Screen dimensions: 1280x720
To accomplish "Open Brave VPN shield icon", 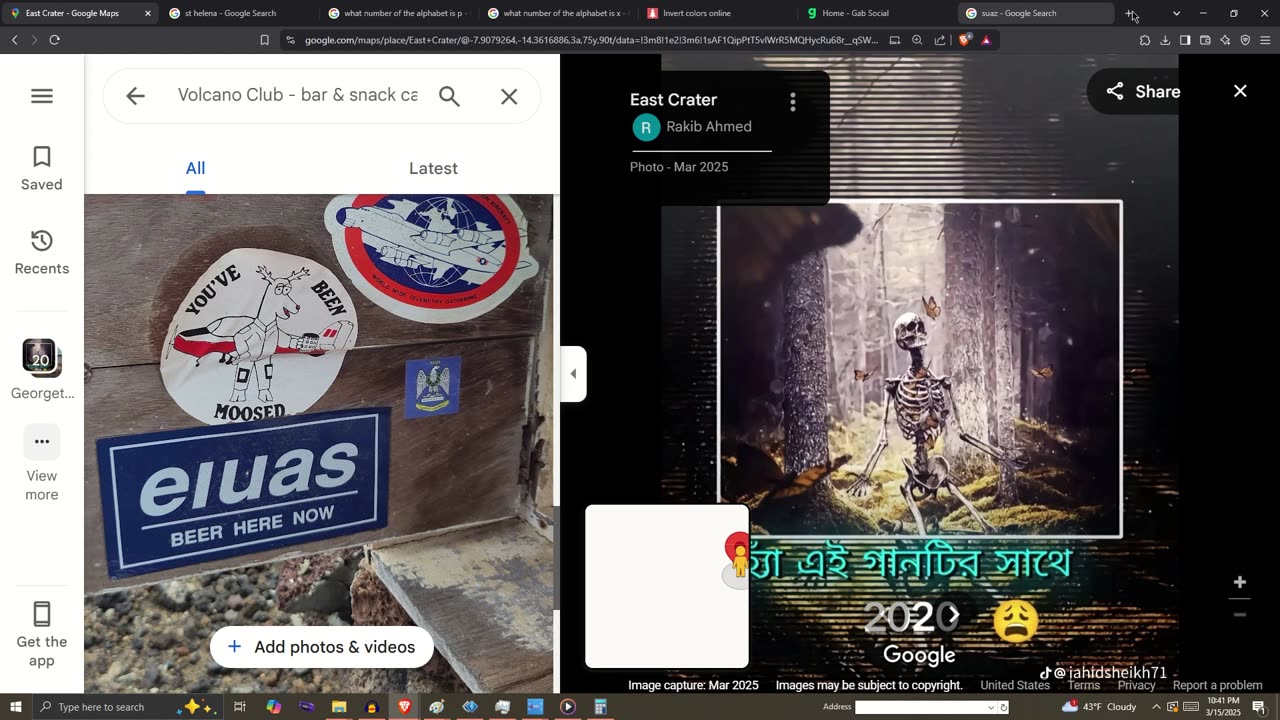I will click(x=1245, y=40).
